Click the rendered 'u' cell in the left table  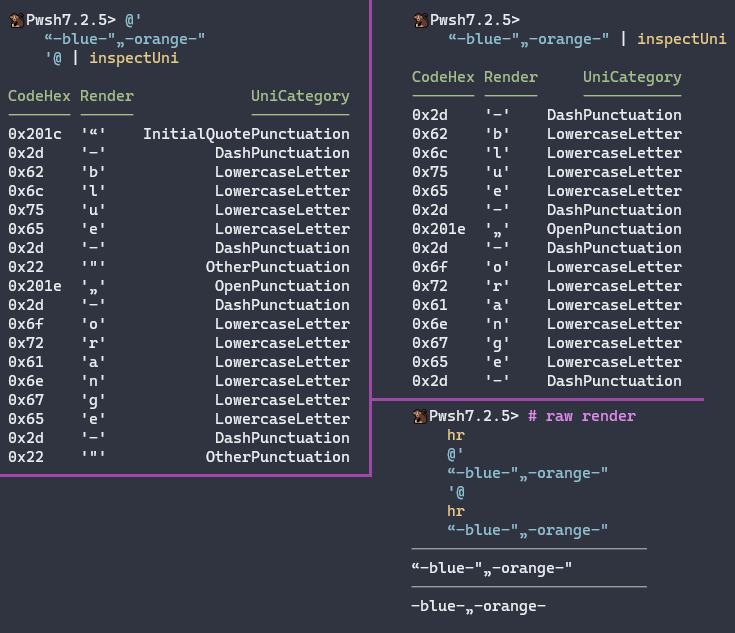click(93, 210)
